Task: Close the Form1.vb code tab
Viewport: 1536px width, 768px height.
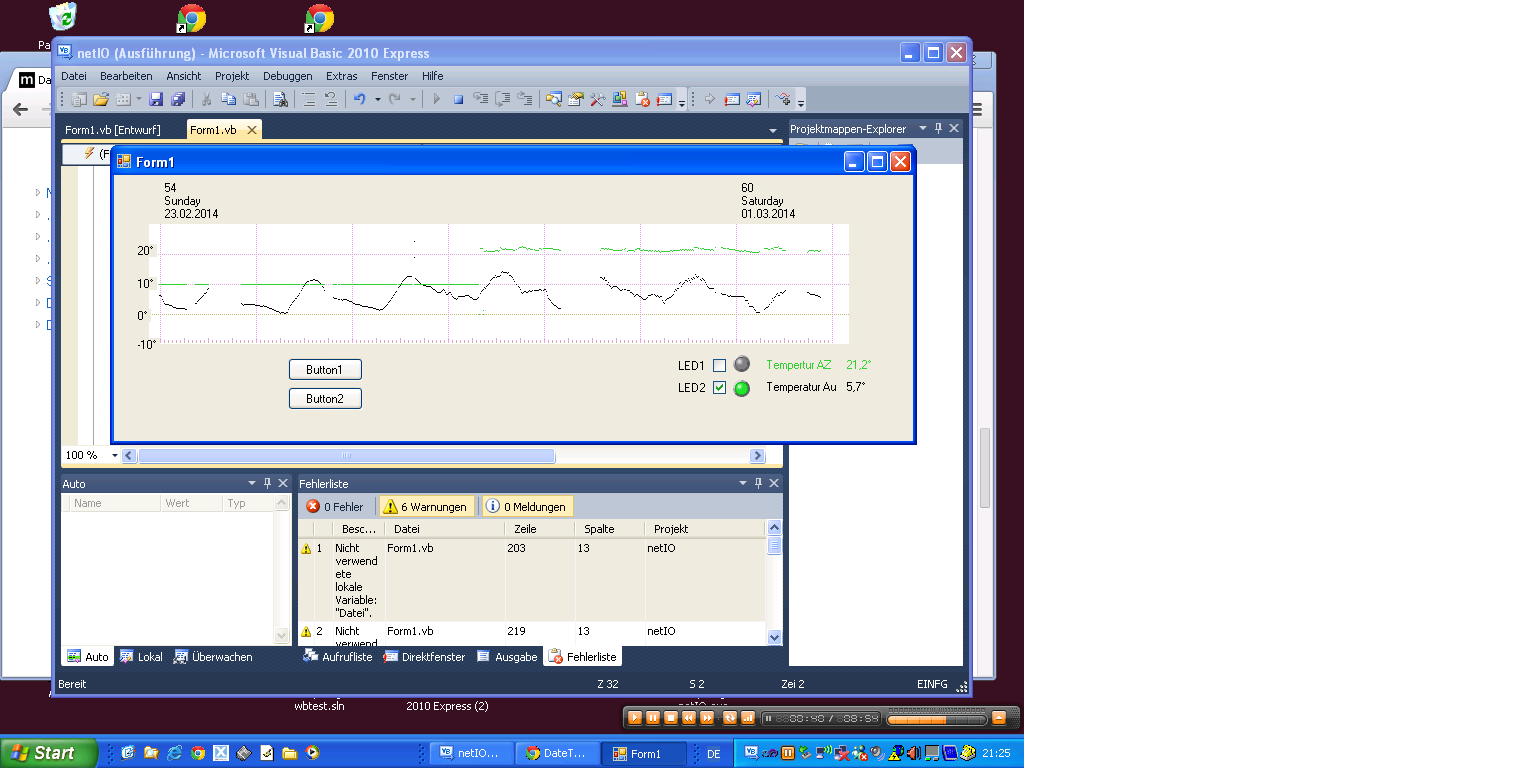Action: [x=252, y=130]
